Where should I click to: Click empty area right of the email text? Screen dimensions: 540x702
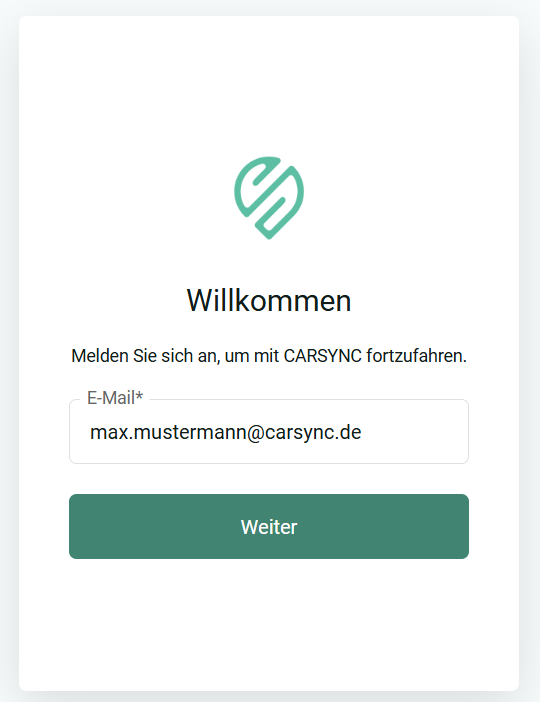[x=414, y=432]
